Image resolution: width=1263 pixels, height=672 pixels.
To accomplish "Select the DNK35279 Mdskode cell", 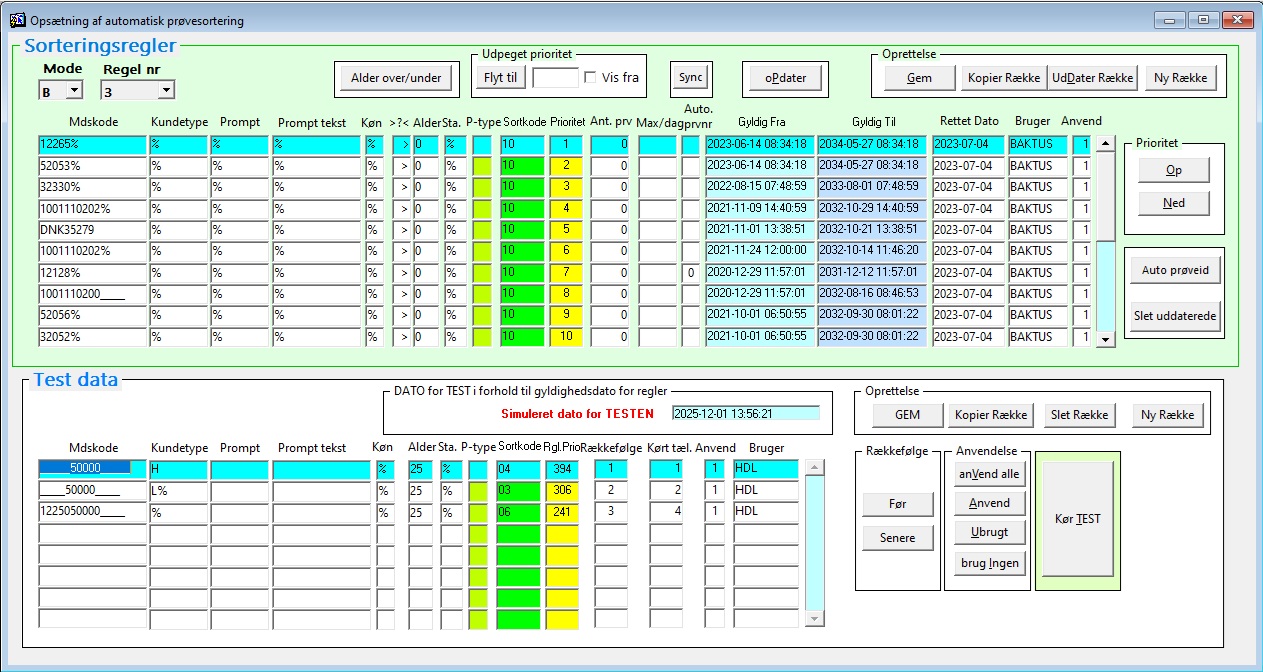I will pos(92,229).
